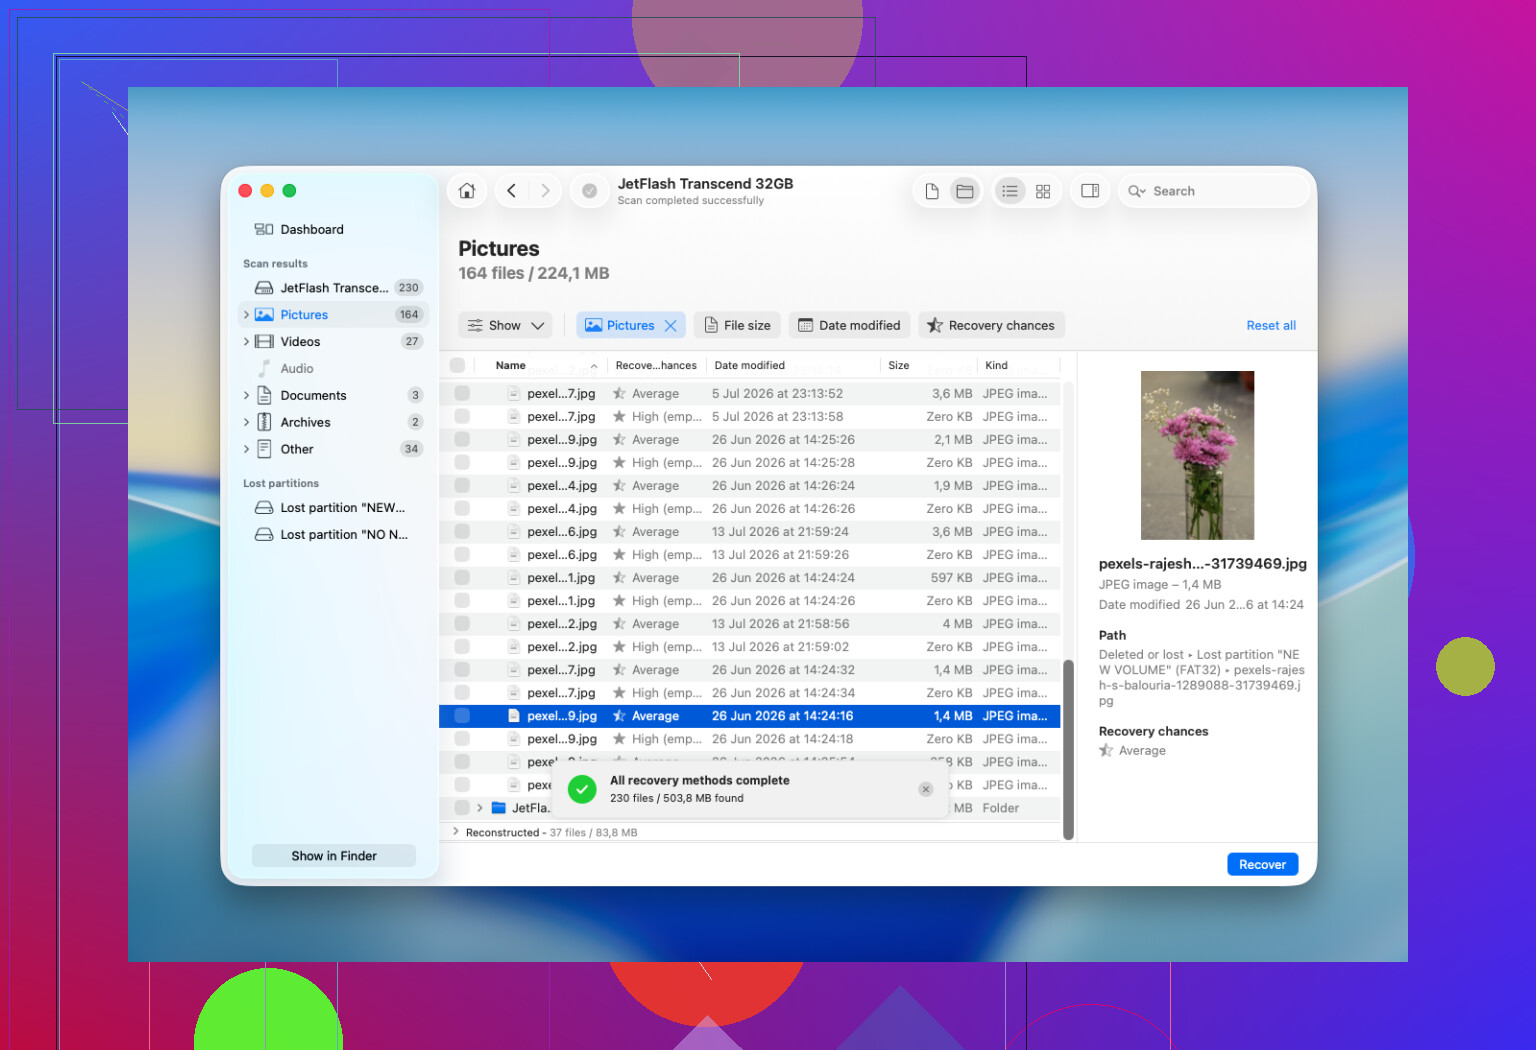
Task: Check the 26 Jun 2026 14:24:32 file
Action: 462,669
